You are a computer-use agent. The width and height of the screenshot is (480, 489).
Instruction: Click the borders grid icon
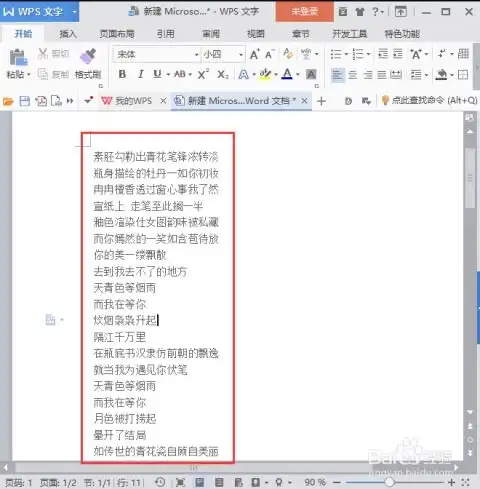click(463, 75)
